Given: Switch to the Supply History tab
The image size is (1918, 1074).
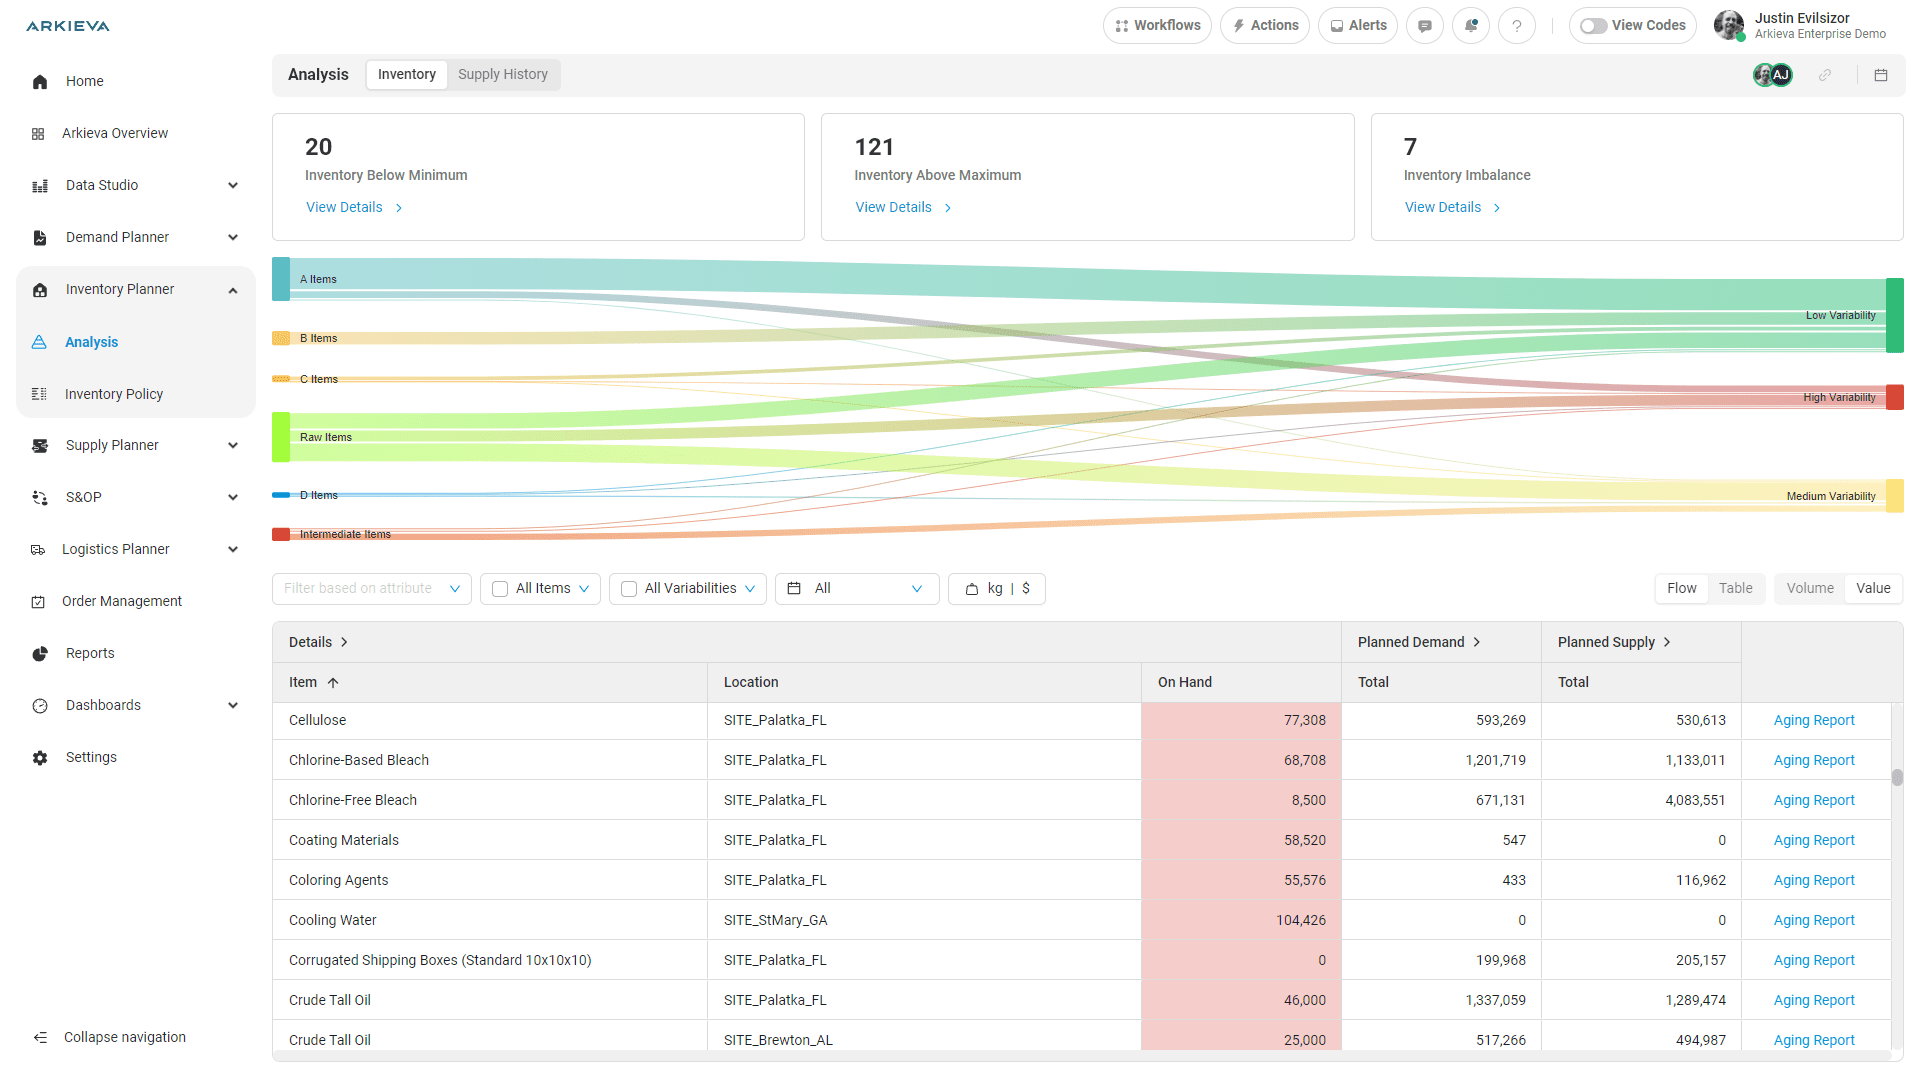Looking at the screenshot, I should pyautogui.click(x=502, y=74).
